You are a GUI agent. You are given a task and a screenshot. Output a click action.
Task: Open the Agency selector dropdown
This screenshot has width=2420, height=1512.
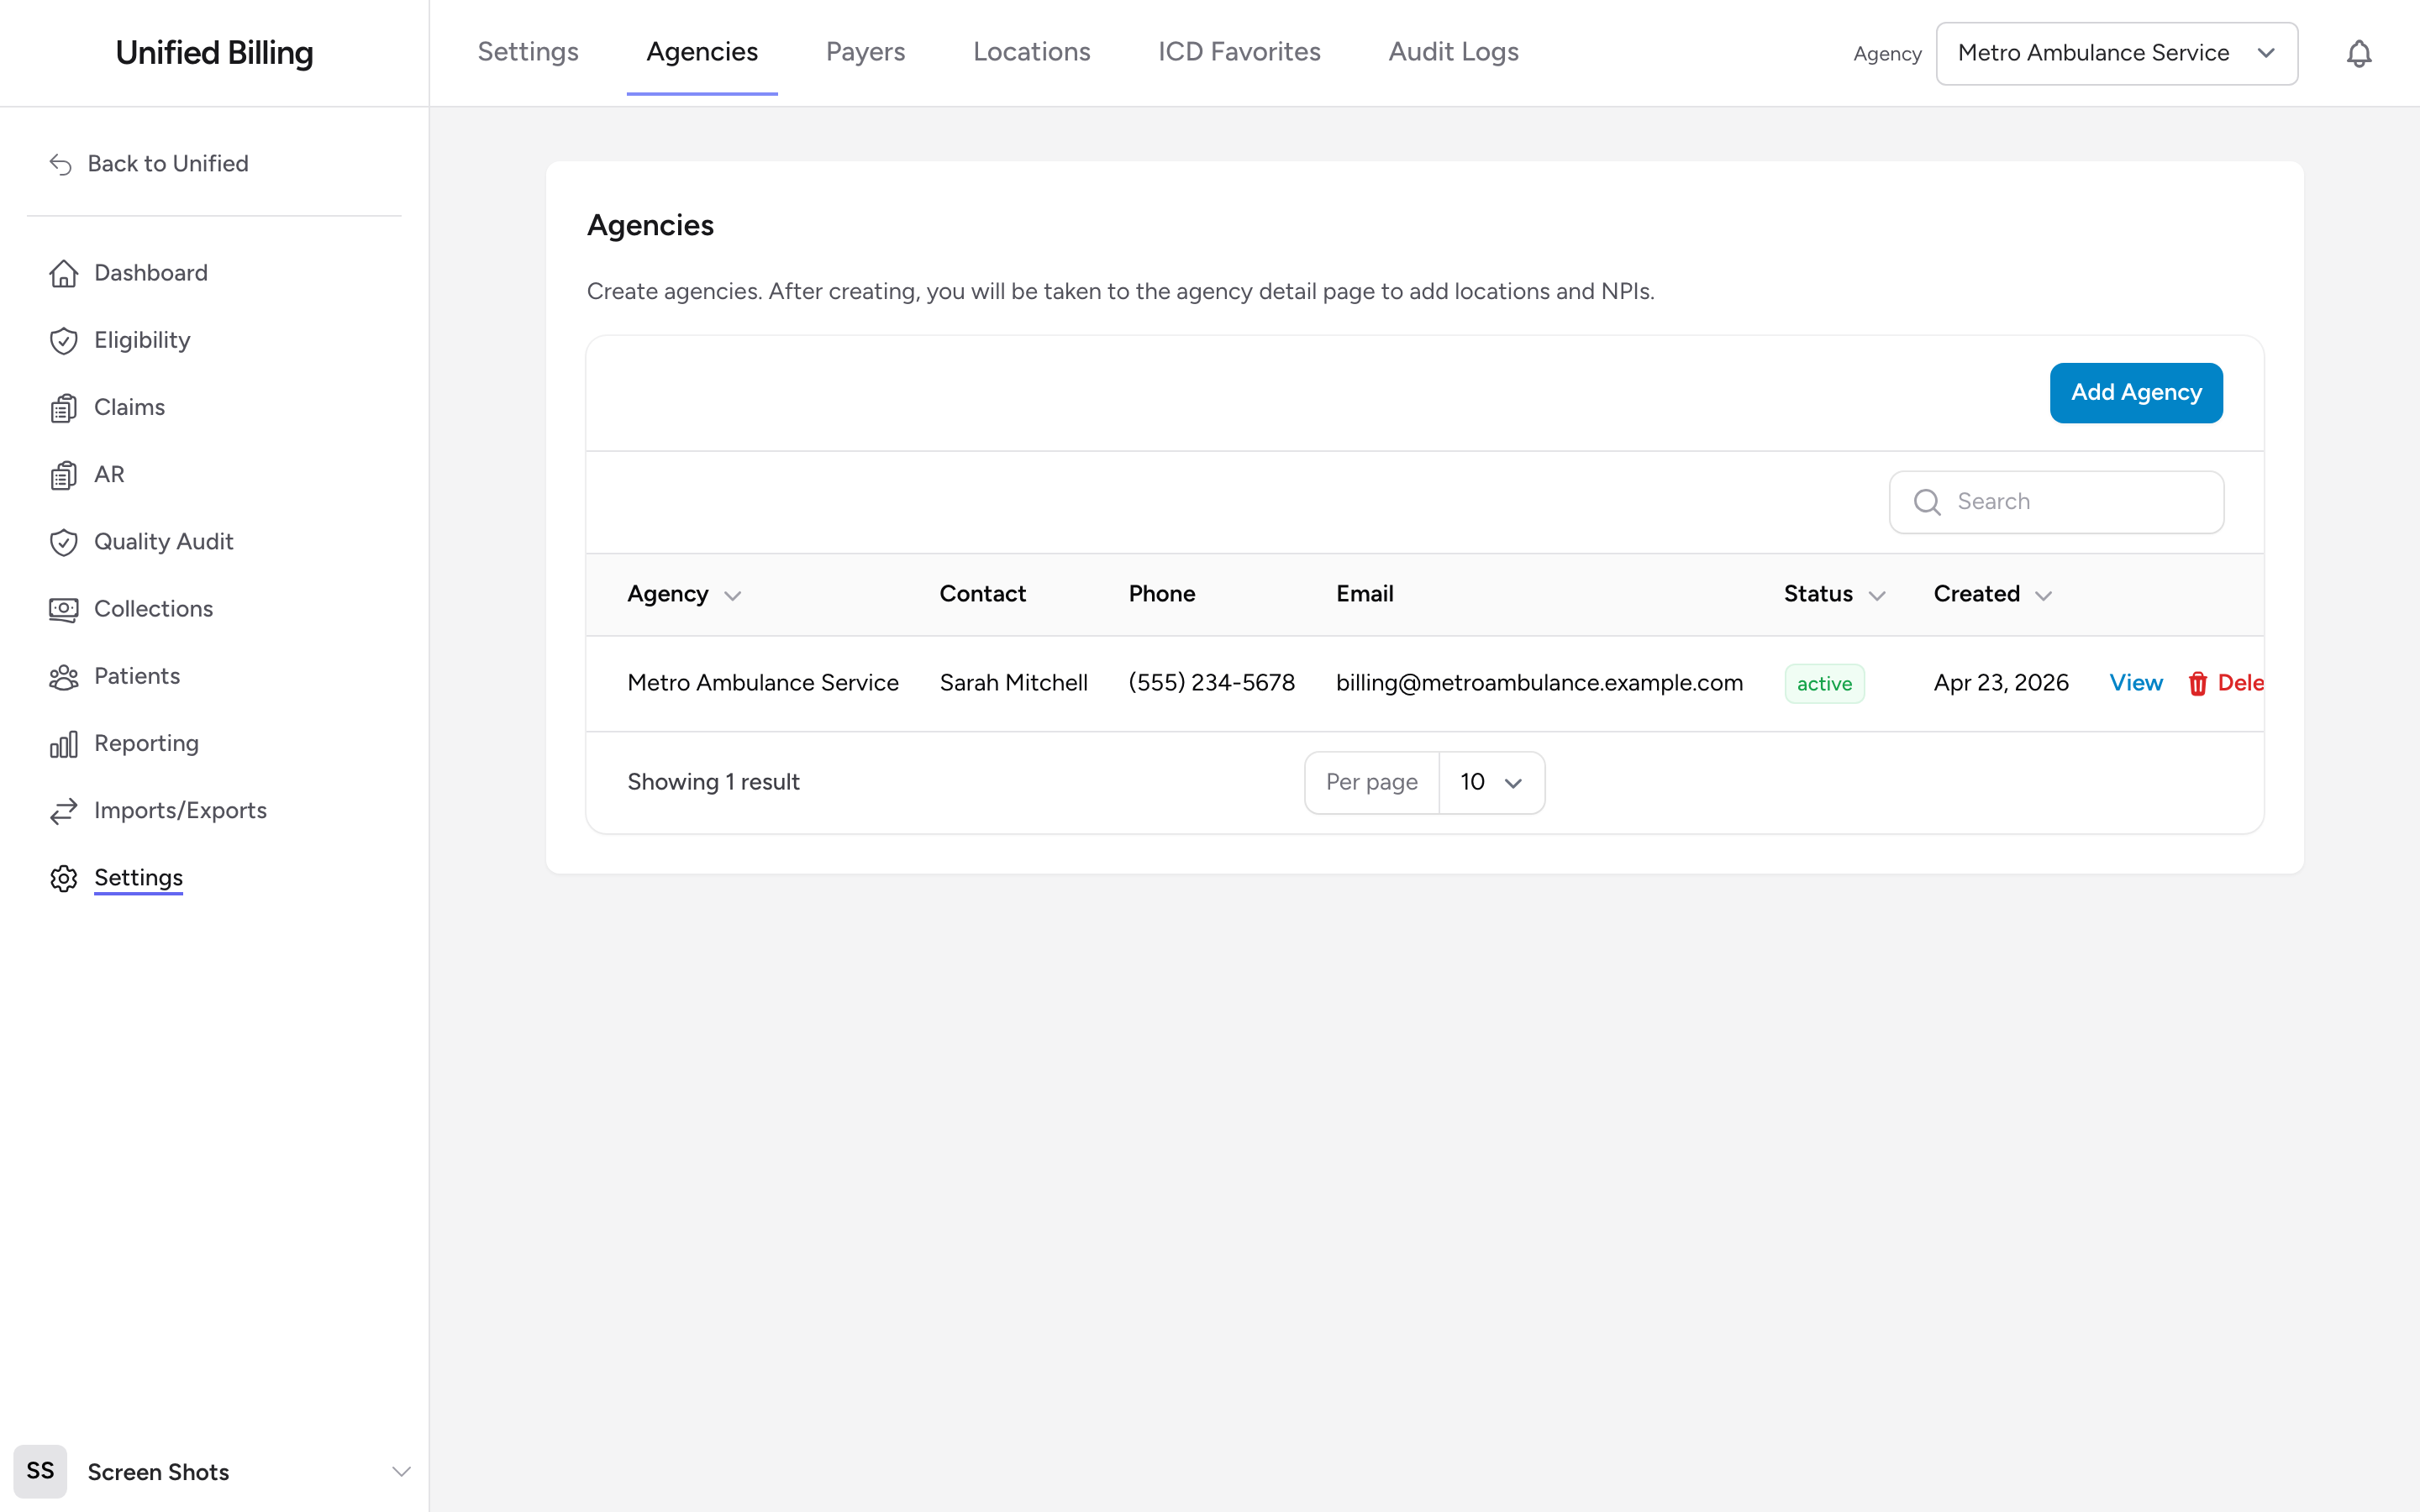tap(2116, 53)
